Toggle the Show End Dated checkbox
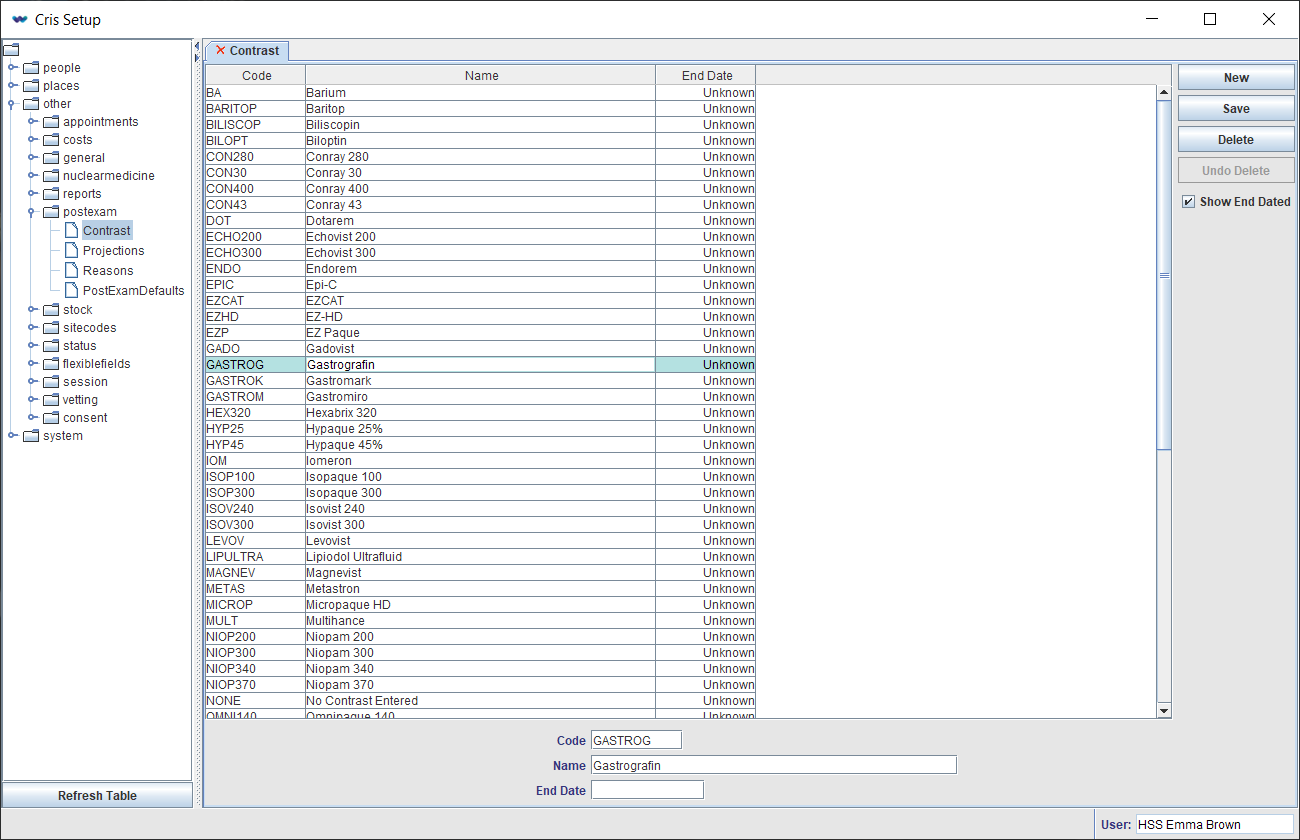Image resolution: width=1300 pixels, height=840 pixels. point(1189,202)
